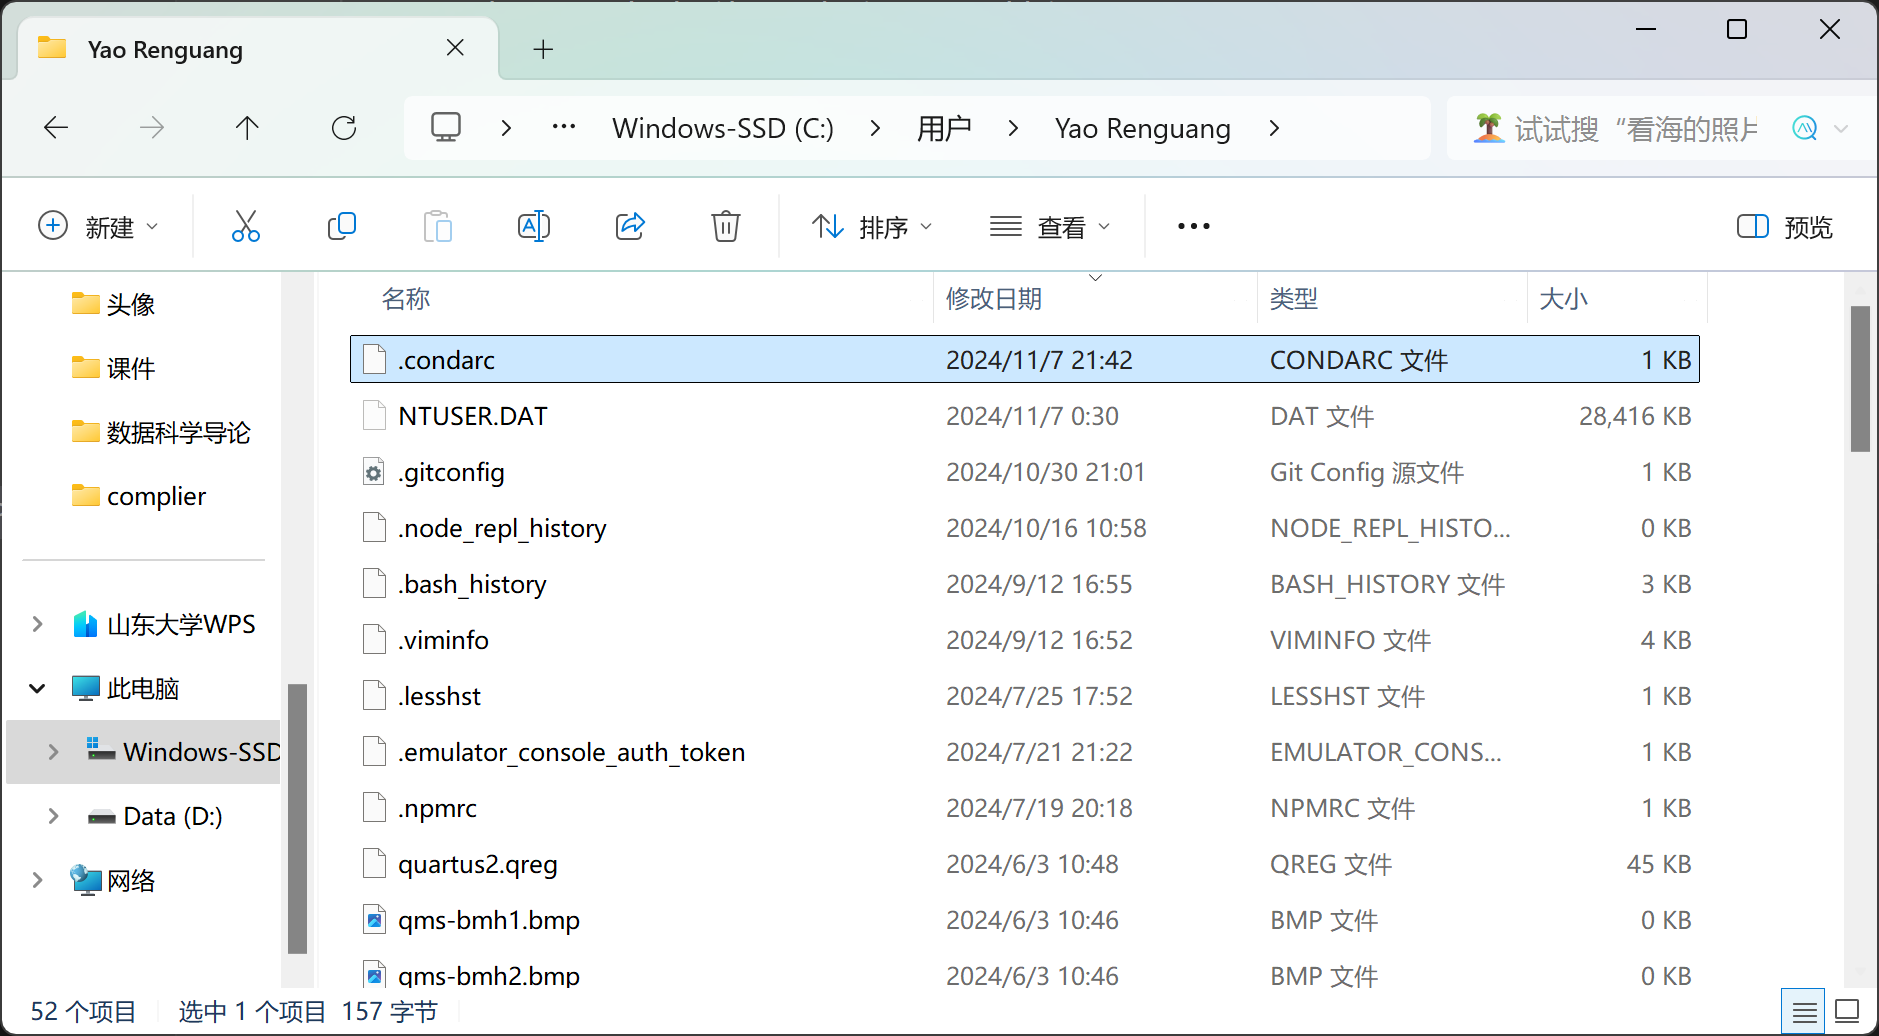Click the Delete trash can icon
The image size is (1879, 1036).
tap(726, 226)
